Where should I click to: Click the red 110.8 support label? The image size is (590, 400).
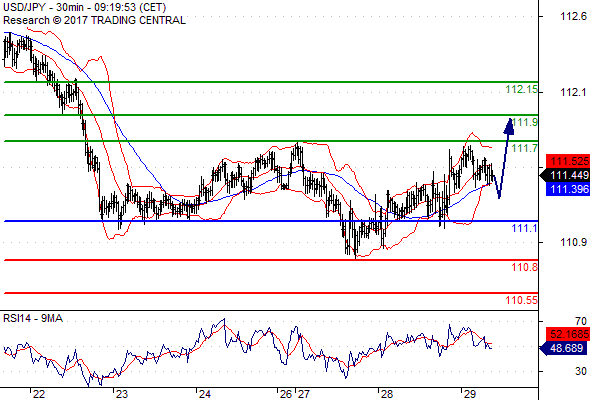525,267
